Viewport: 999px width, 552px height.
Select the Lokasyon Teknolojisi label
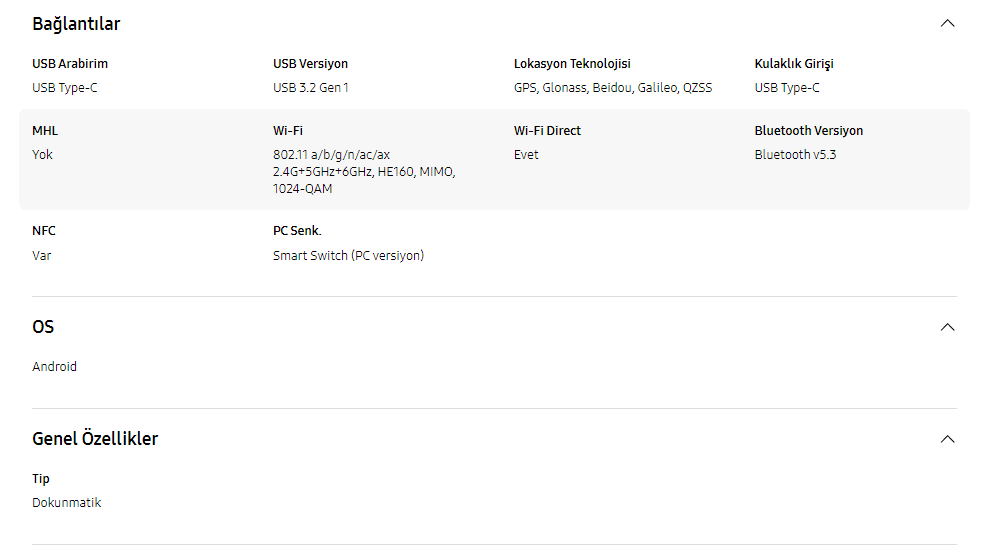(x=572, y=64)
